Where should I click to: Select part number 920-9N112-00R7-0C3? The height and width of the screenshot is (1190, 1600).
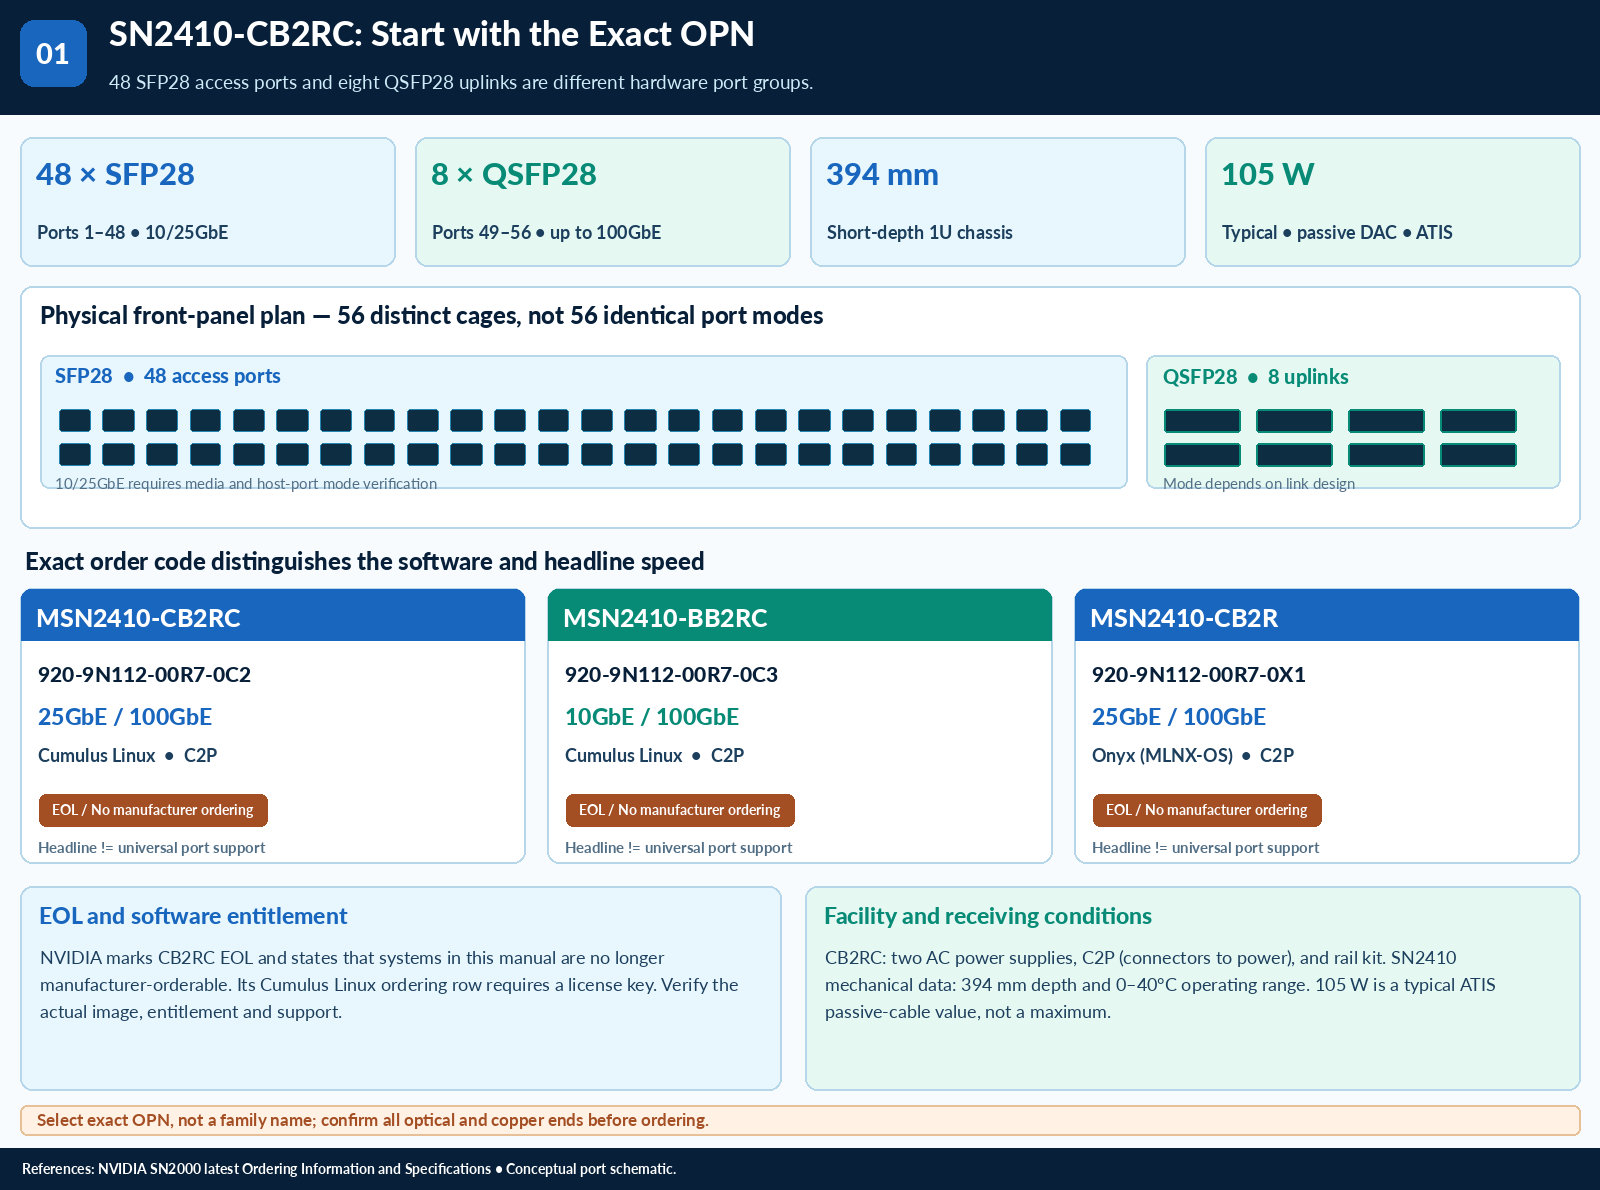tap(672, 675)
